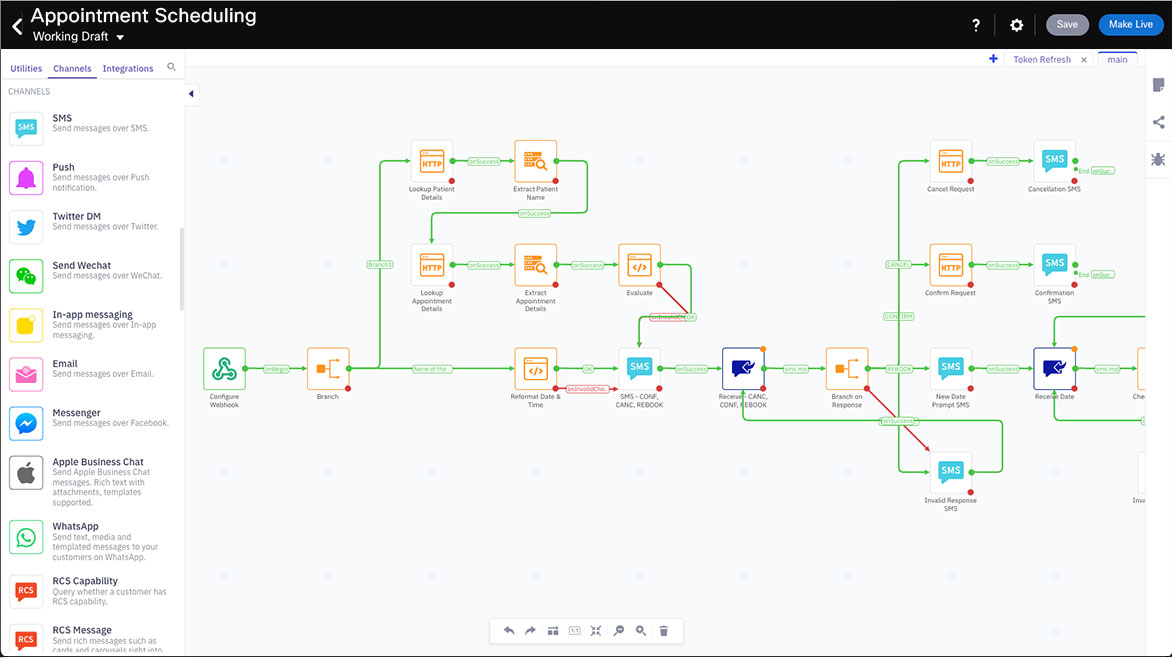
Task: Click the node search magnifier icon
Action: tap(171, 67)
